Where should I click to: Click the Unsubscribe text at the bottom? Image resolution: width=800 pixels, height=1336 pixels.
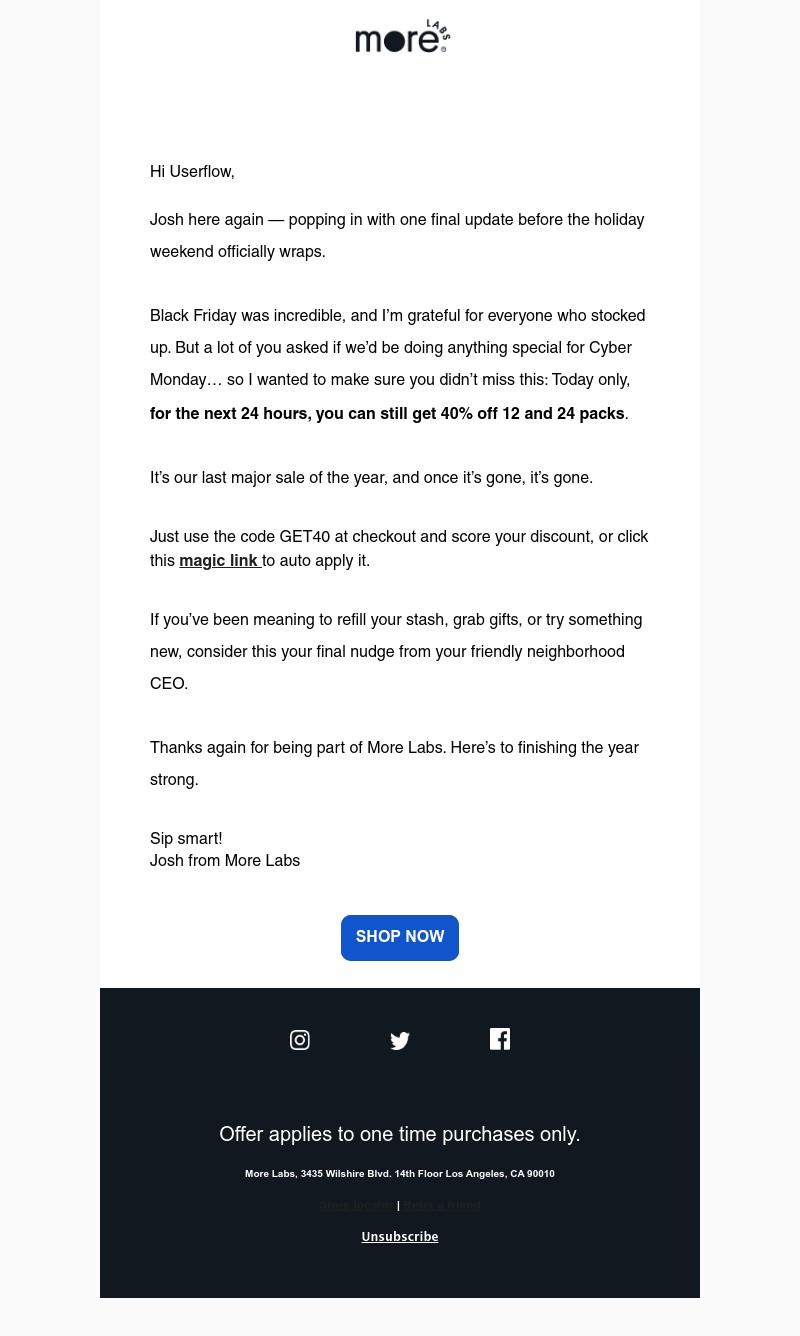(400, 1237)
